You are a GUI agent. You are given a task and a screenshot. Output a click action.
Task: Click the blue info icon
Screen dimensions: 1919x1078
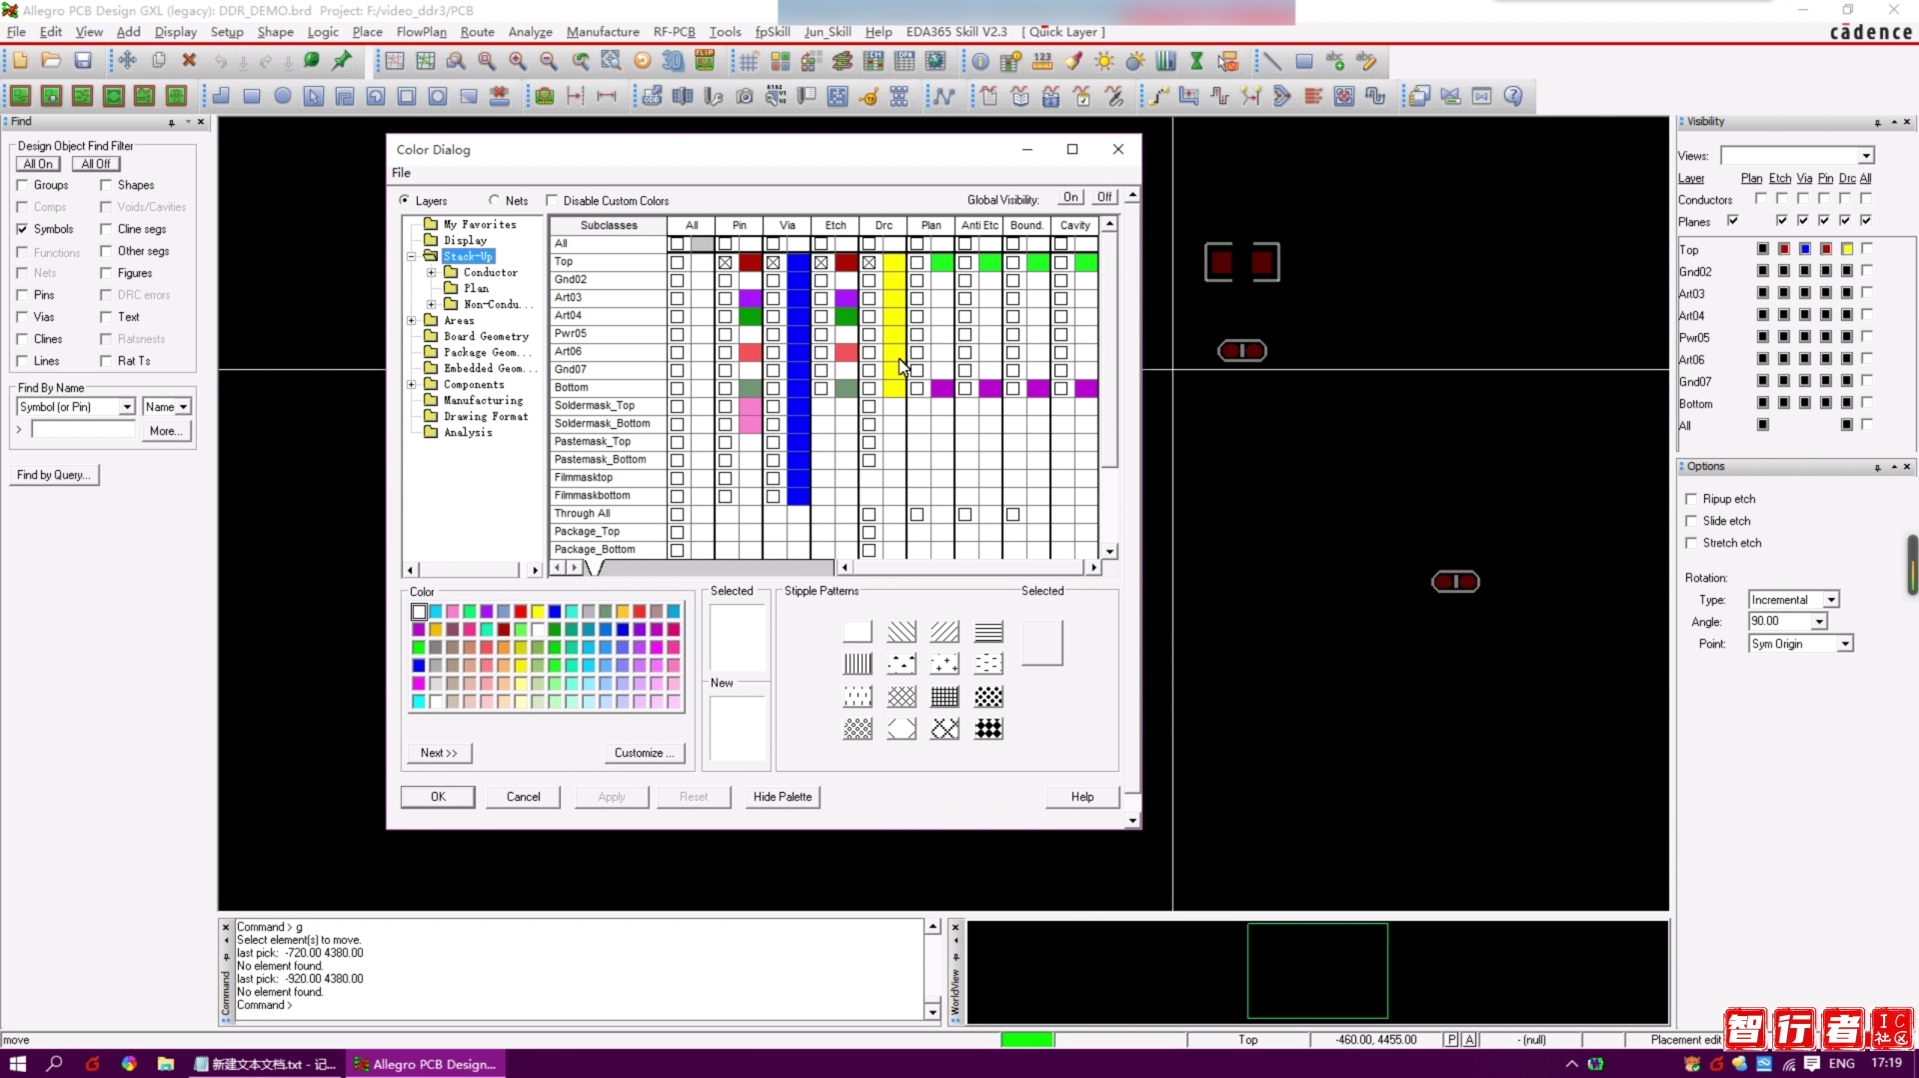(980, 61)
